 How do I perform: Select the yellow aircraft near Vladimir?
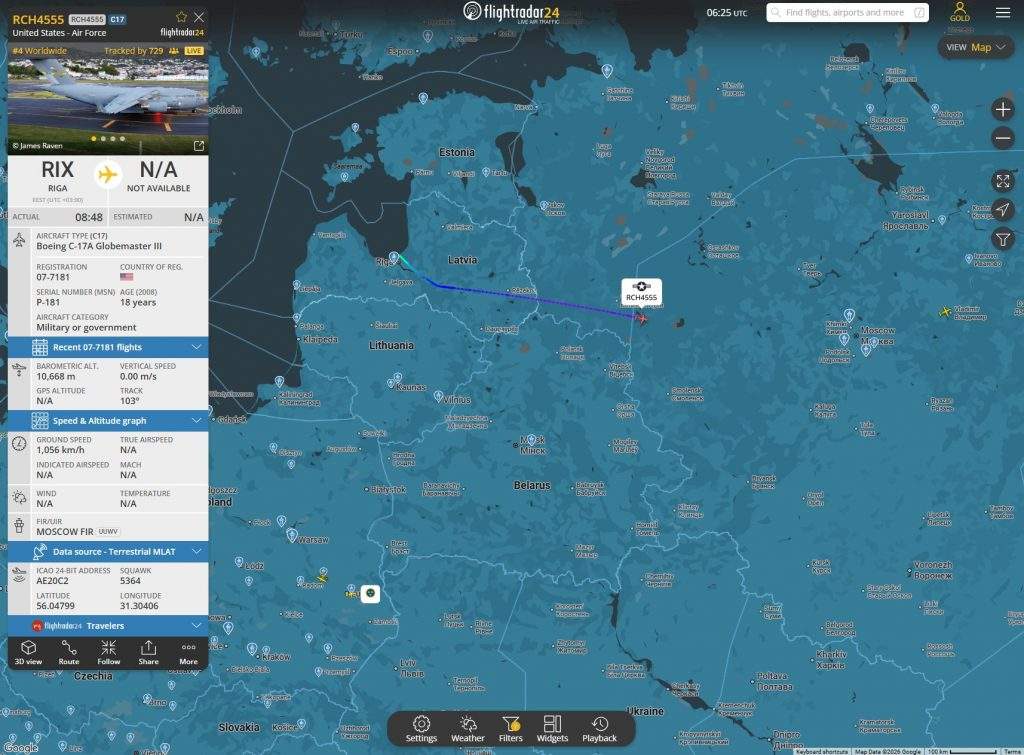944,312
